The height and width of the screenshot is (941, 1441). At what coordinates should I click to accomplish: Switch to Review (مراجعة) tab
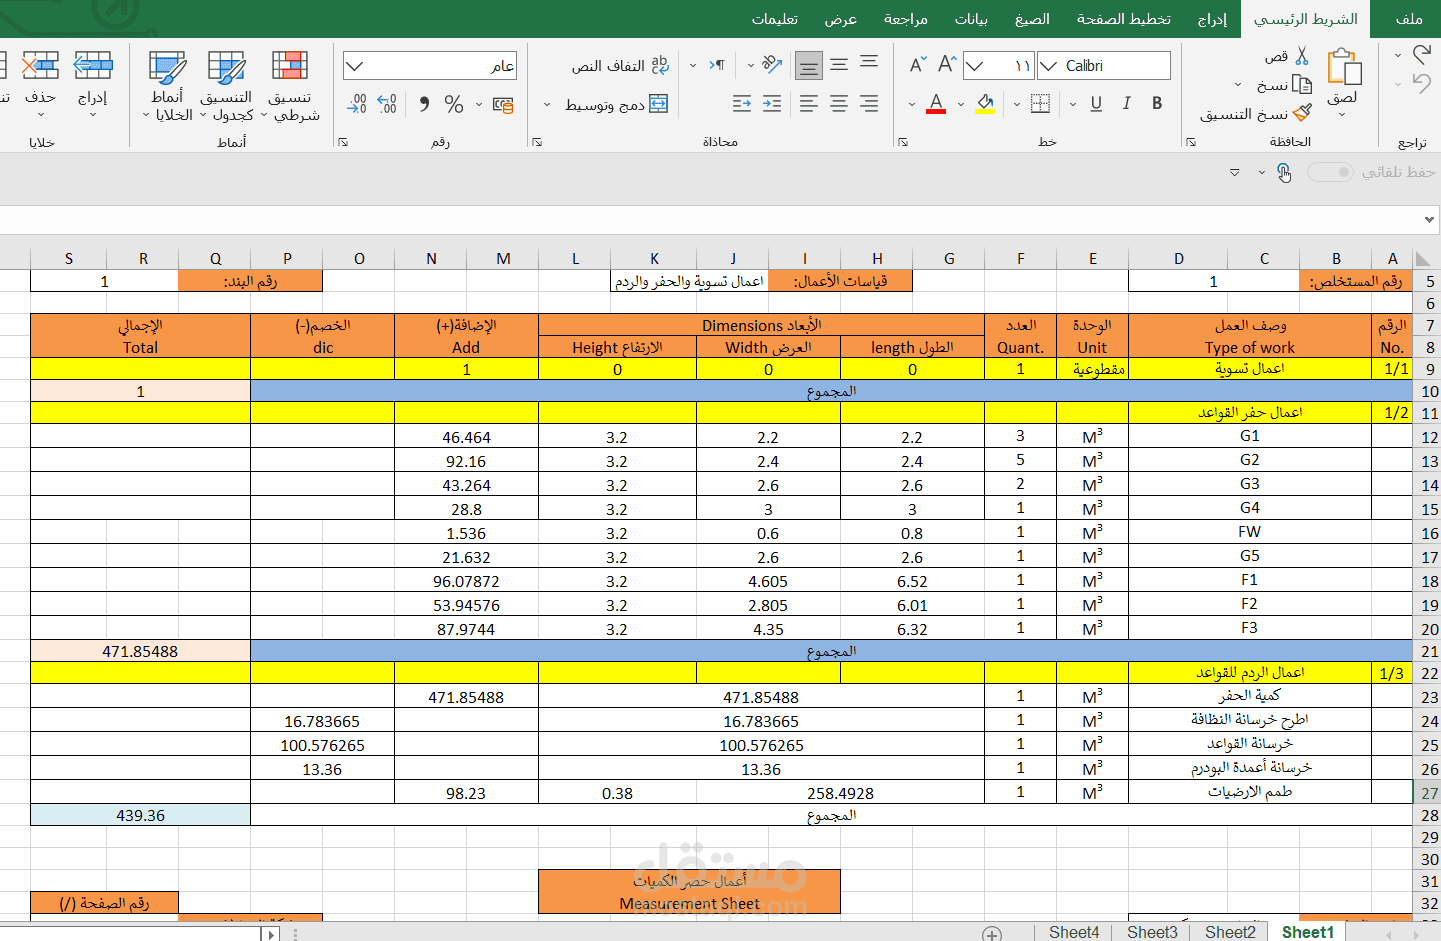click(906, 19)
